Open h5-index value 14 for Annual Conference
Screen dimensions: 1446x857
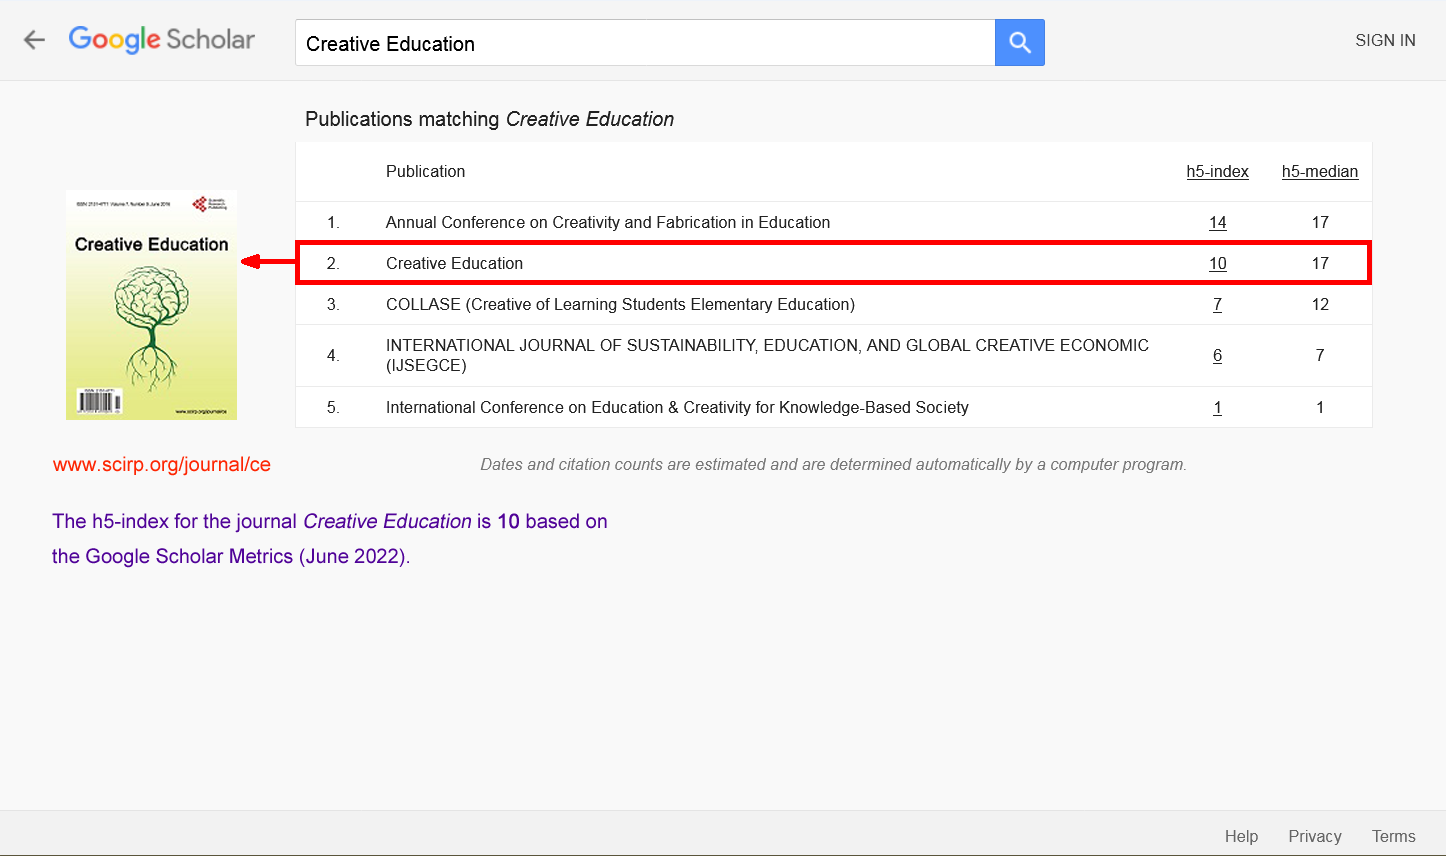point(1217,222)
